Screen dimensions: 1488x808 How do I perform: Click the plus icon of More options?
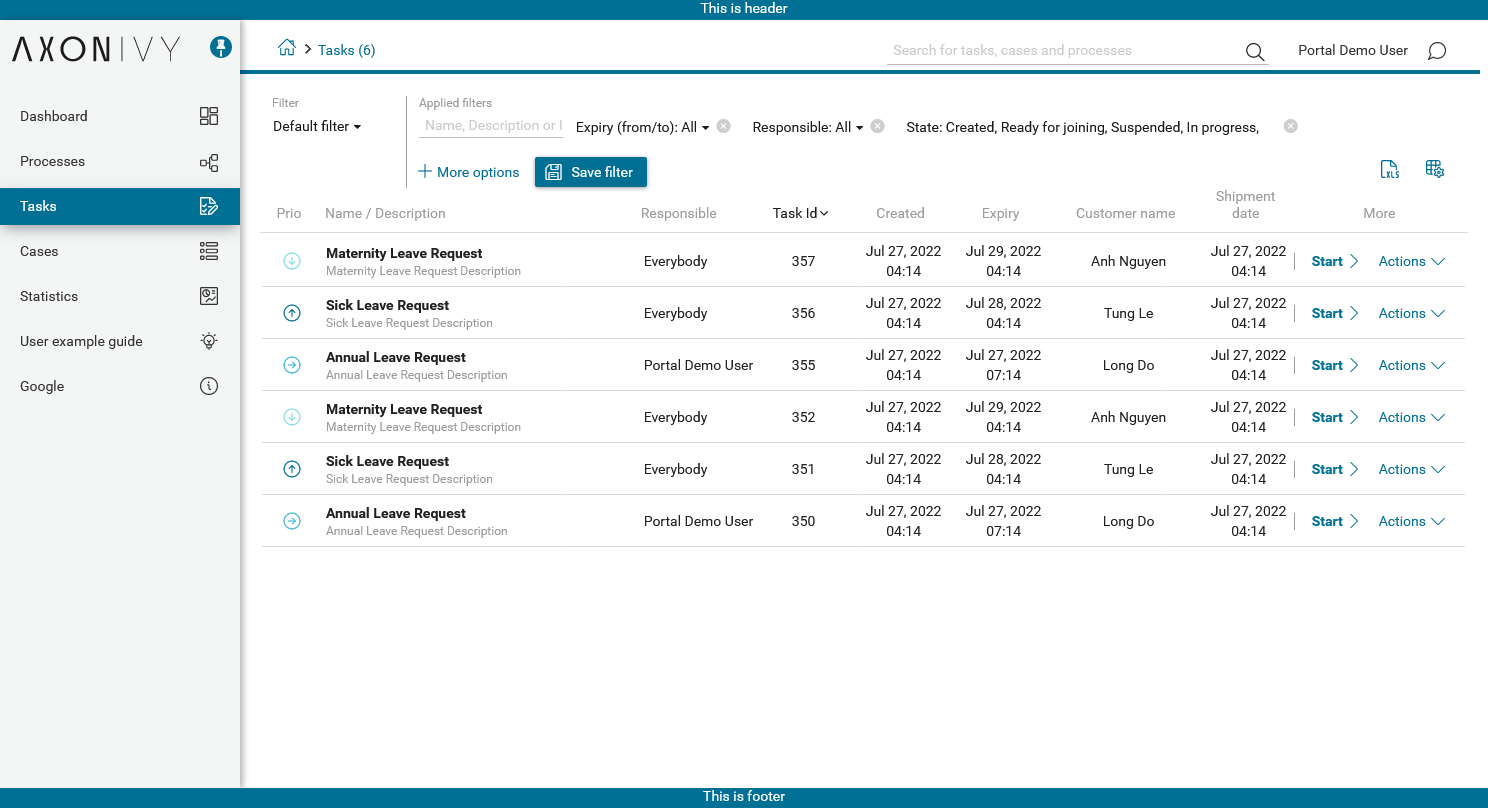pyautogui.click(x=425, y=171)
